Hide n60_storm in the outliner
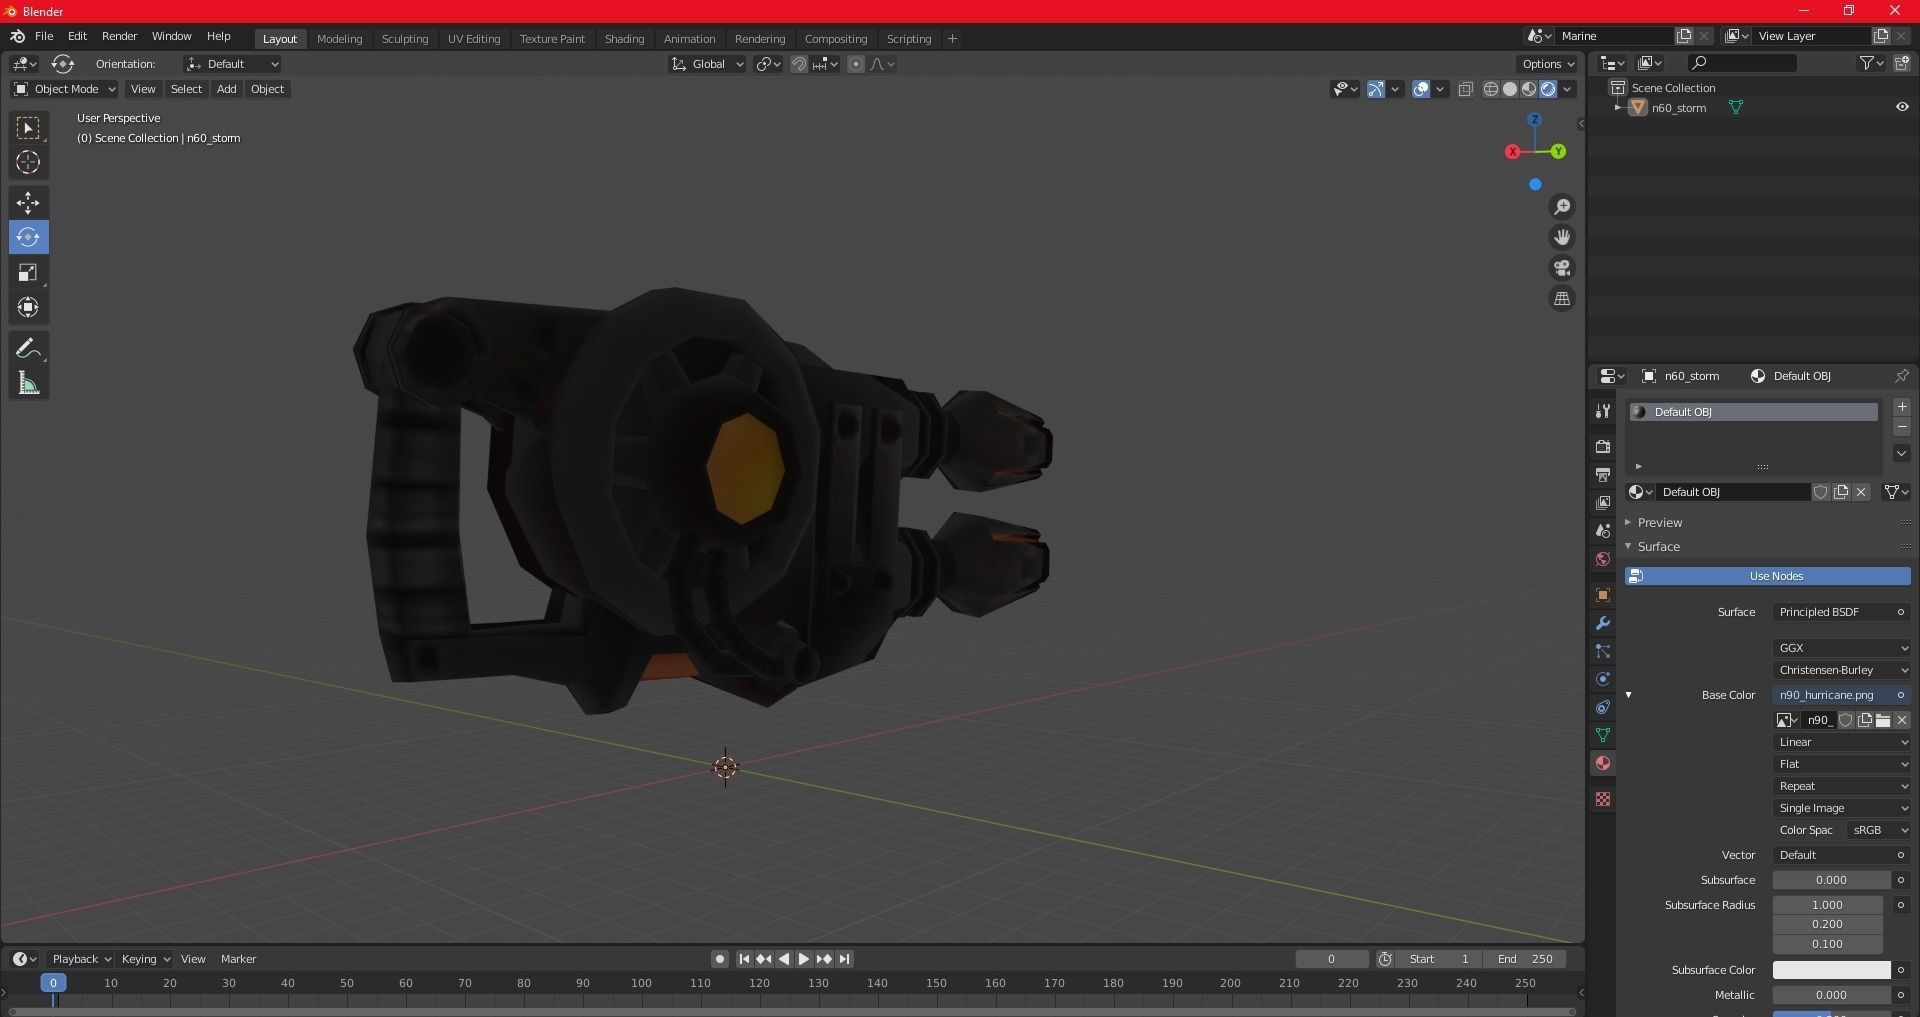The image size is (1920, 1017). coord(1902,107)
